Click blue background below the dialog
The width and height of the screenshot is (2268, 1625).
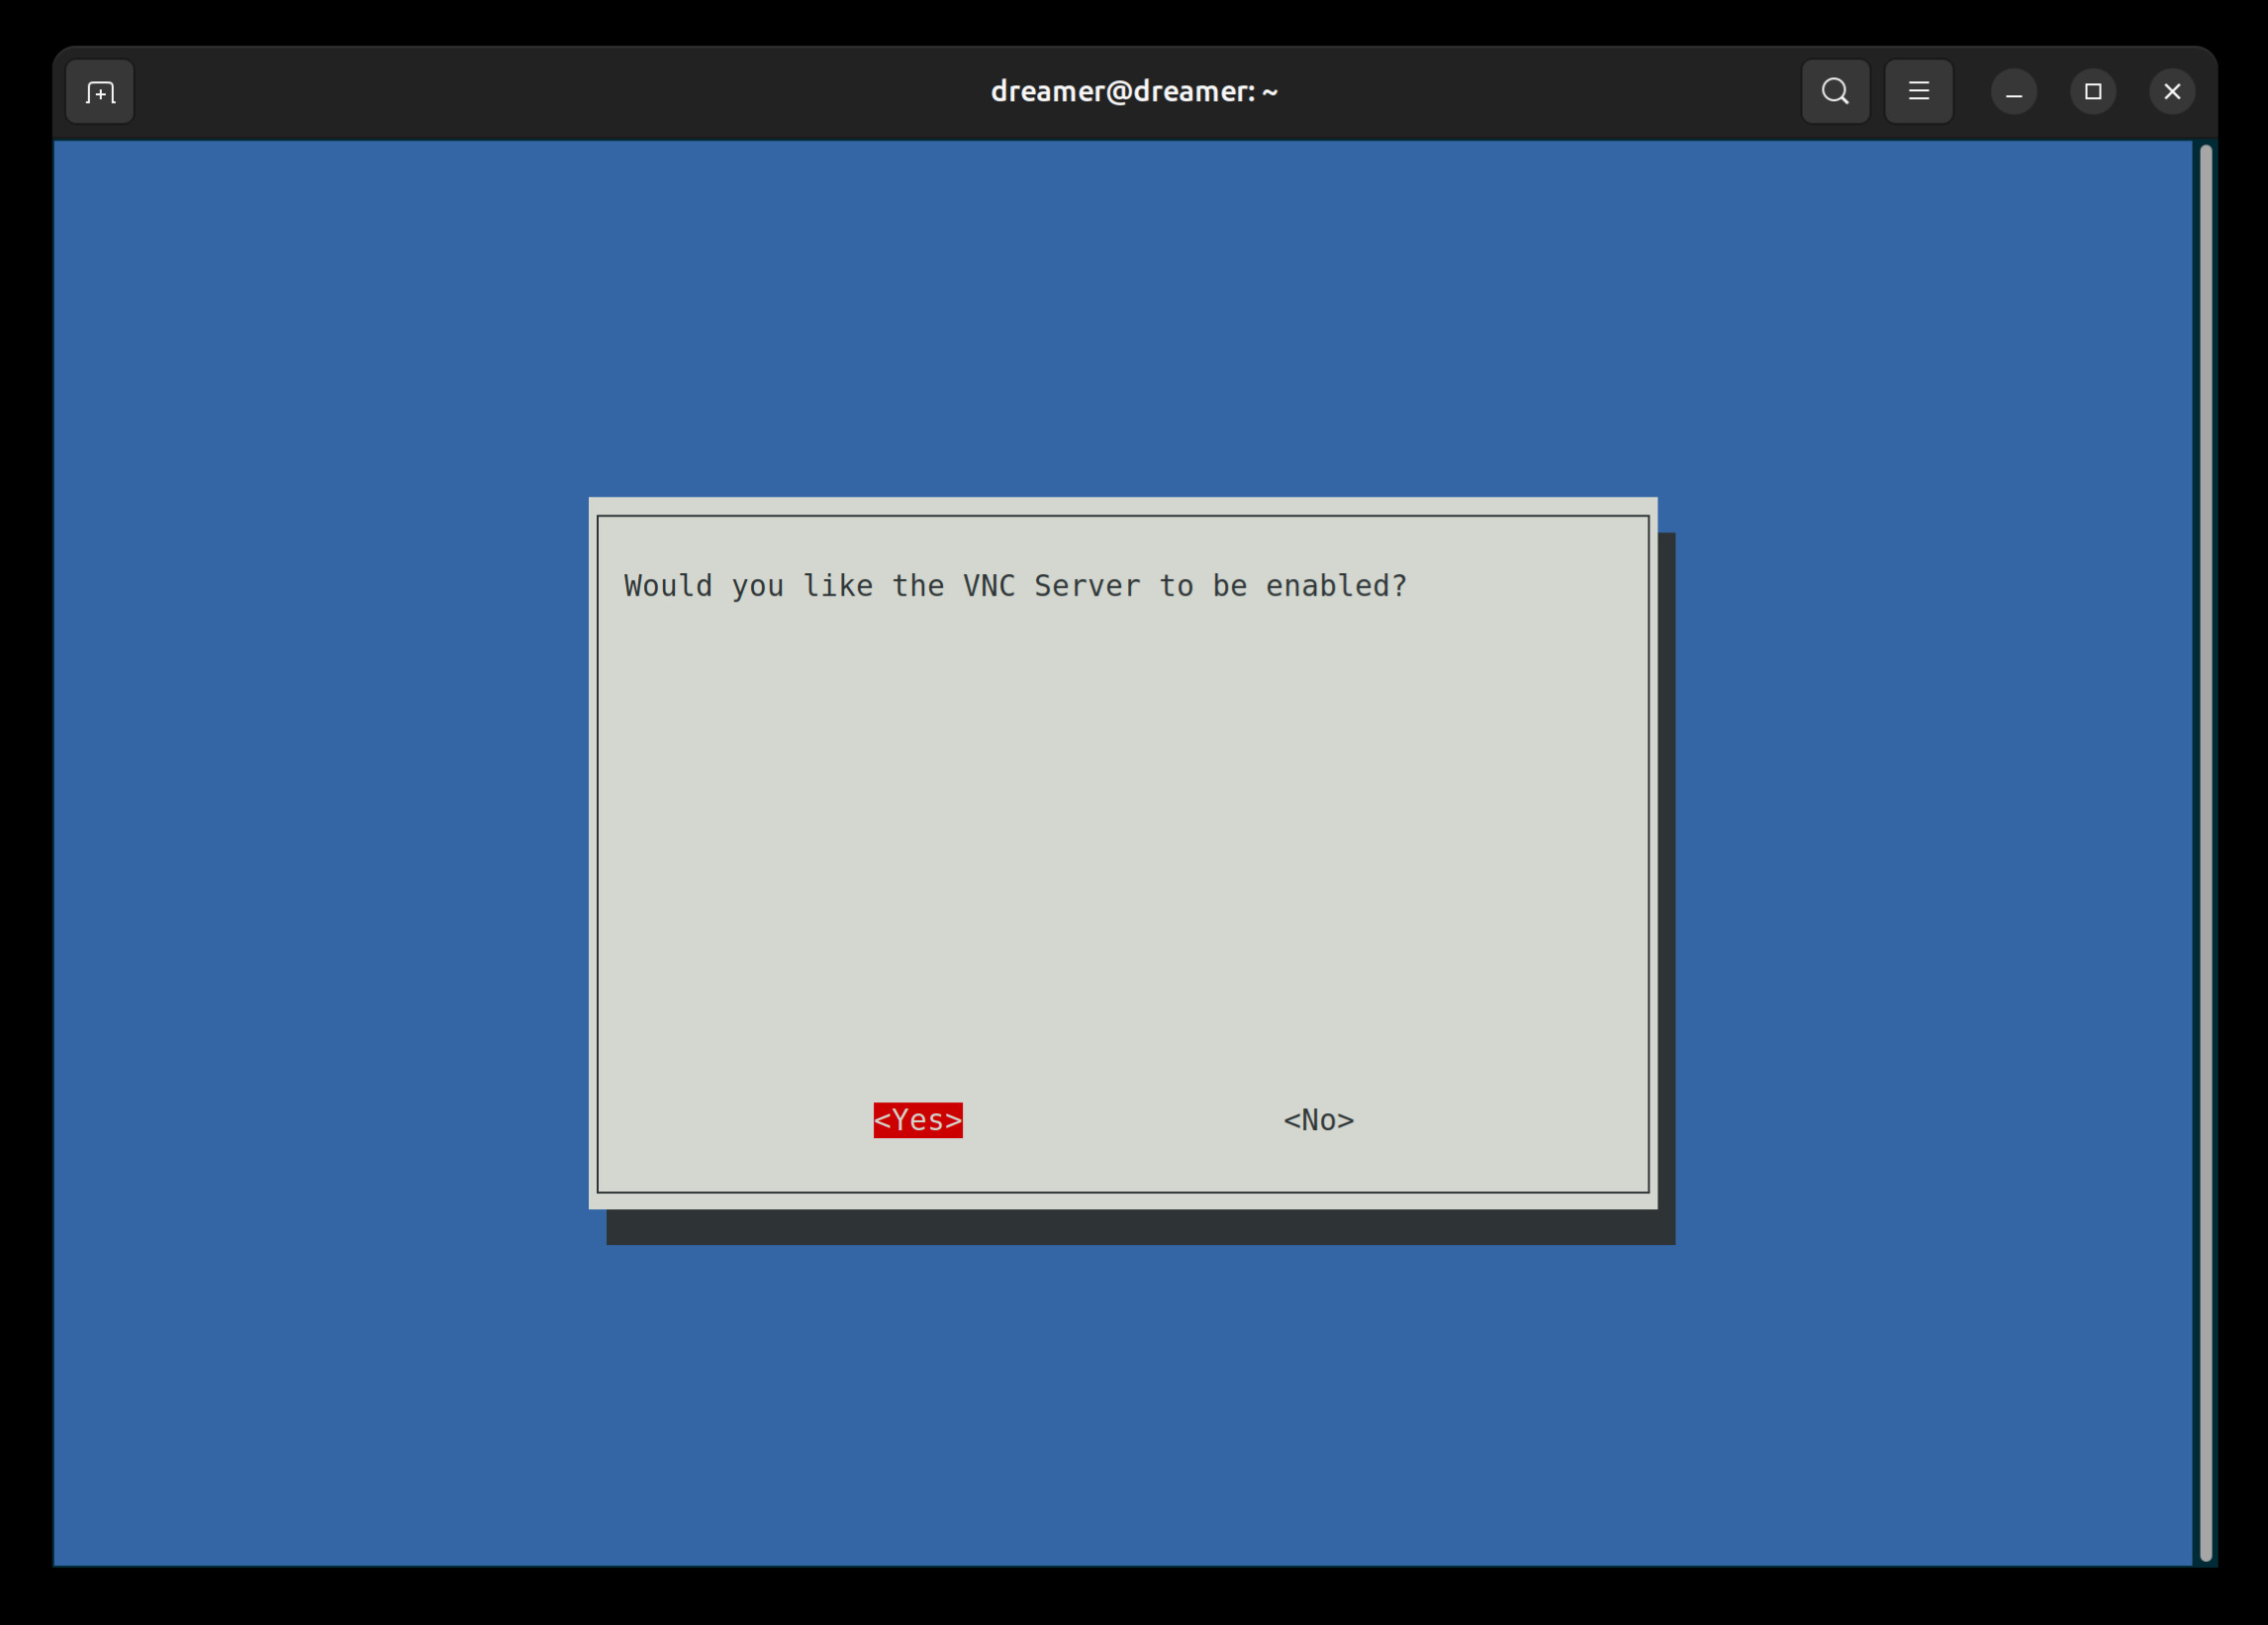(x=1120, y=1400)
